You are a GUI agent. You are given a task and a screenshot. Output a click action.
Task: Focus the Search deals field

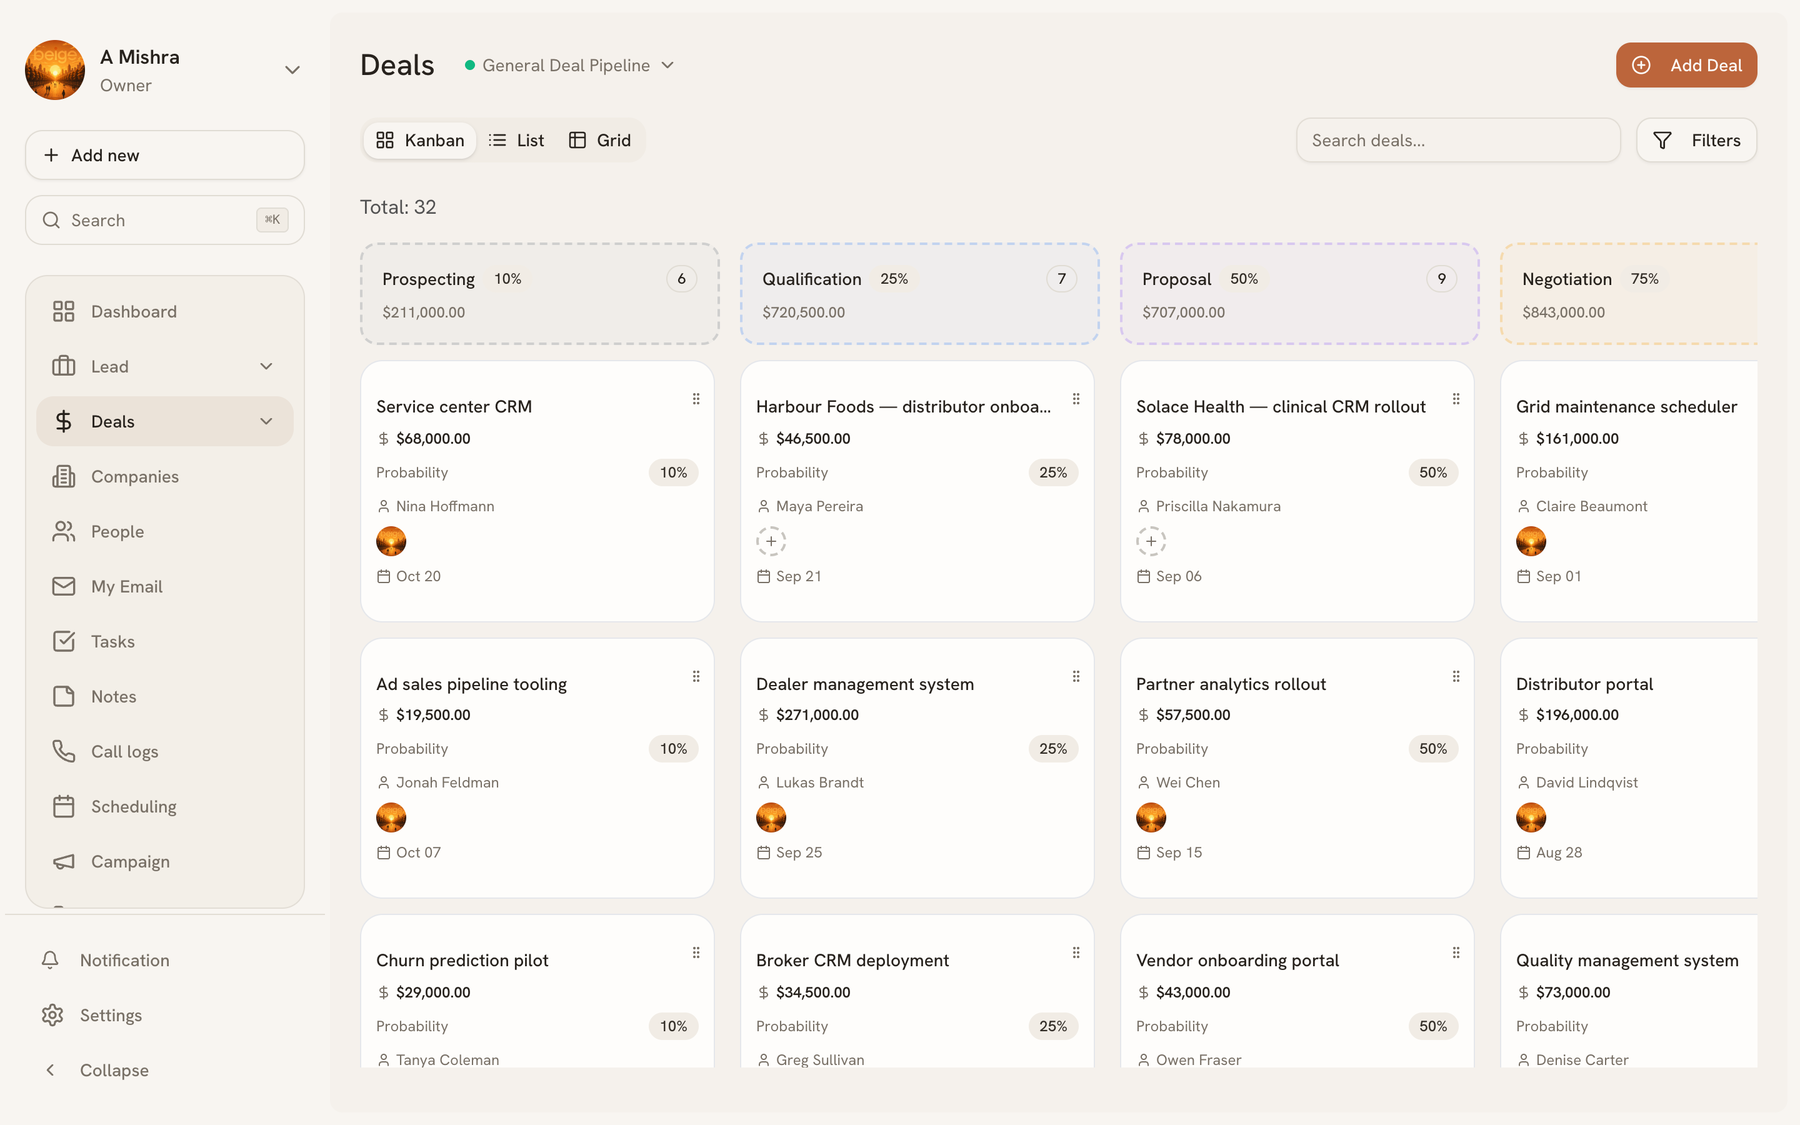[1458, 140]
